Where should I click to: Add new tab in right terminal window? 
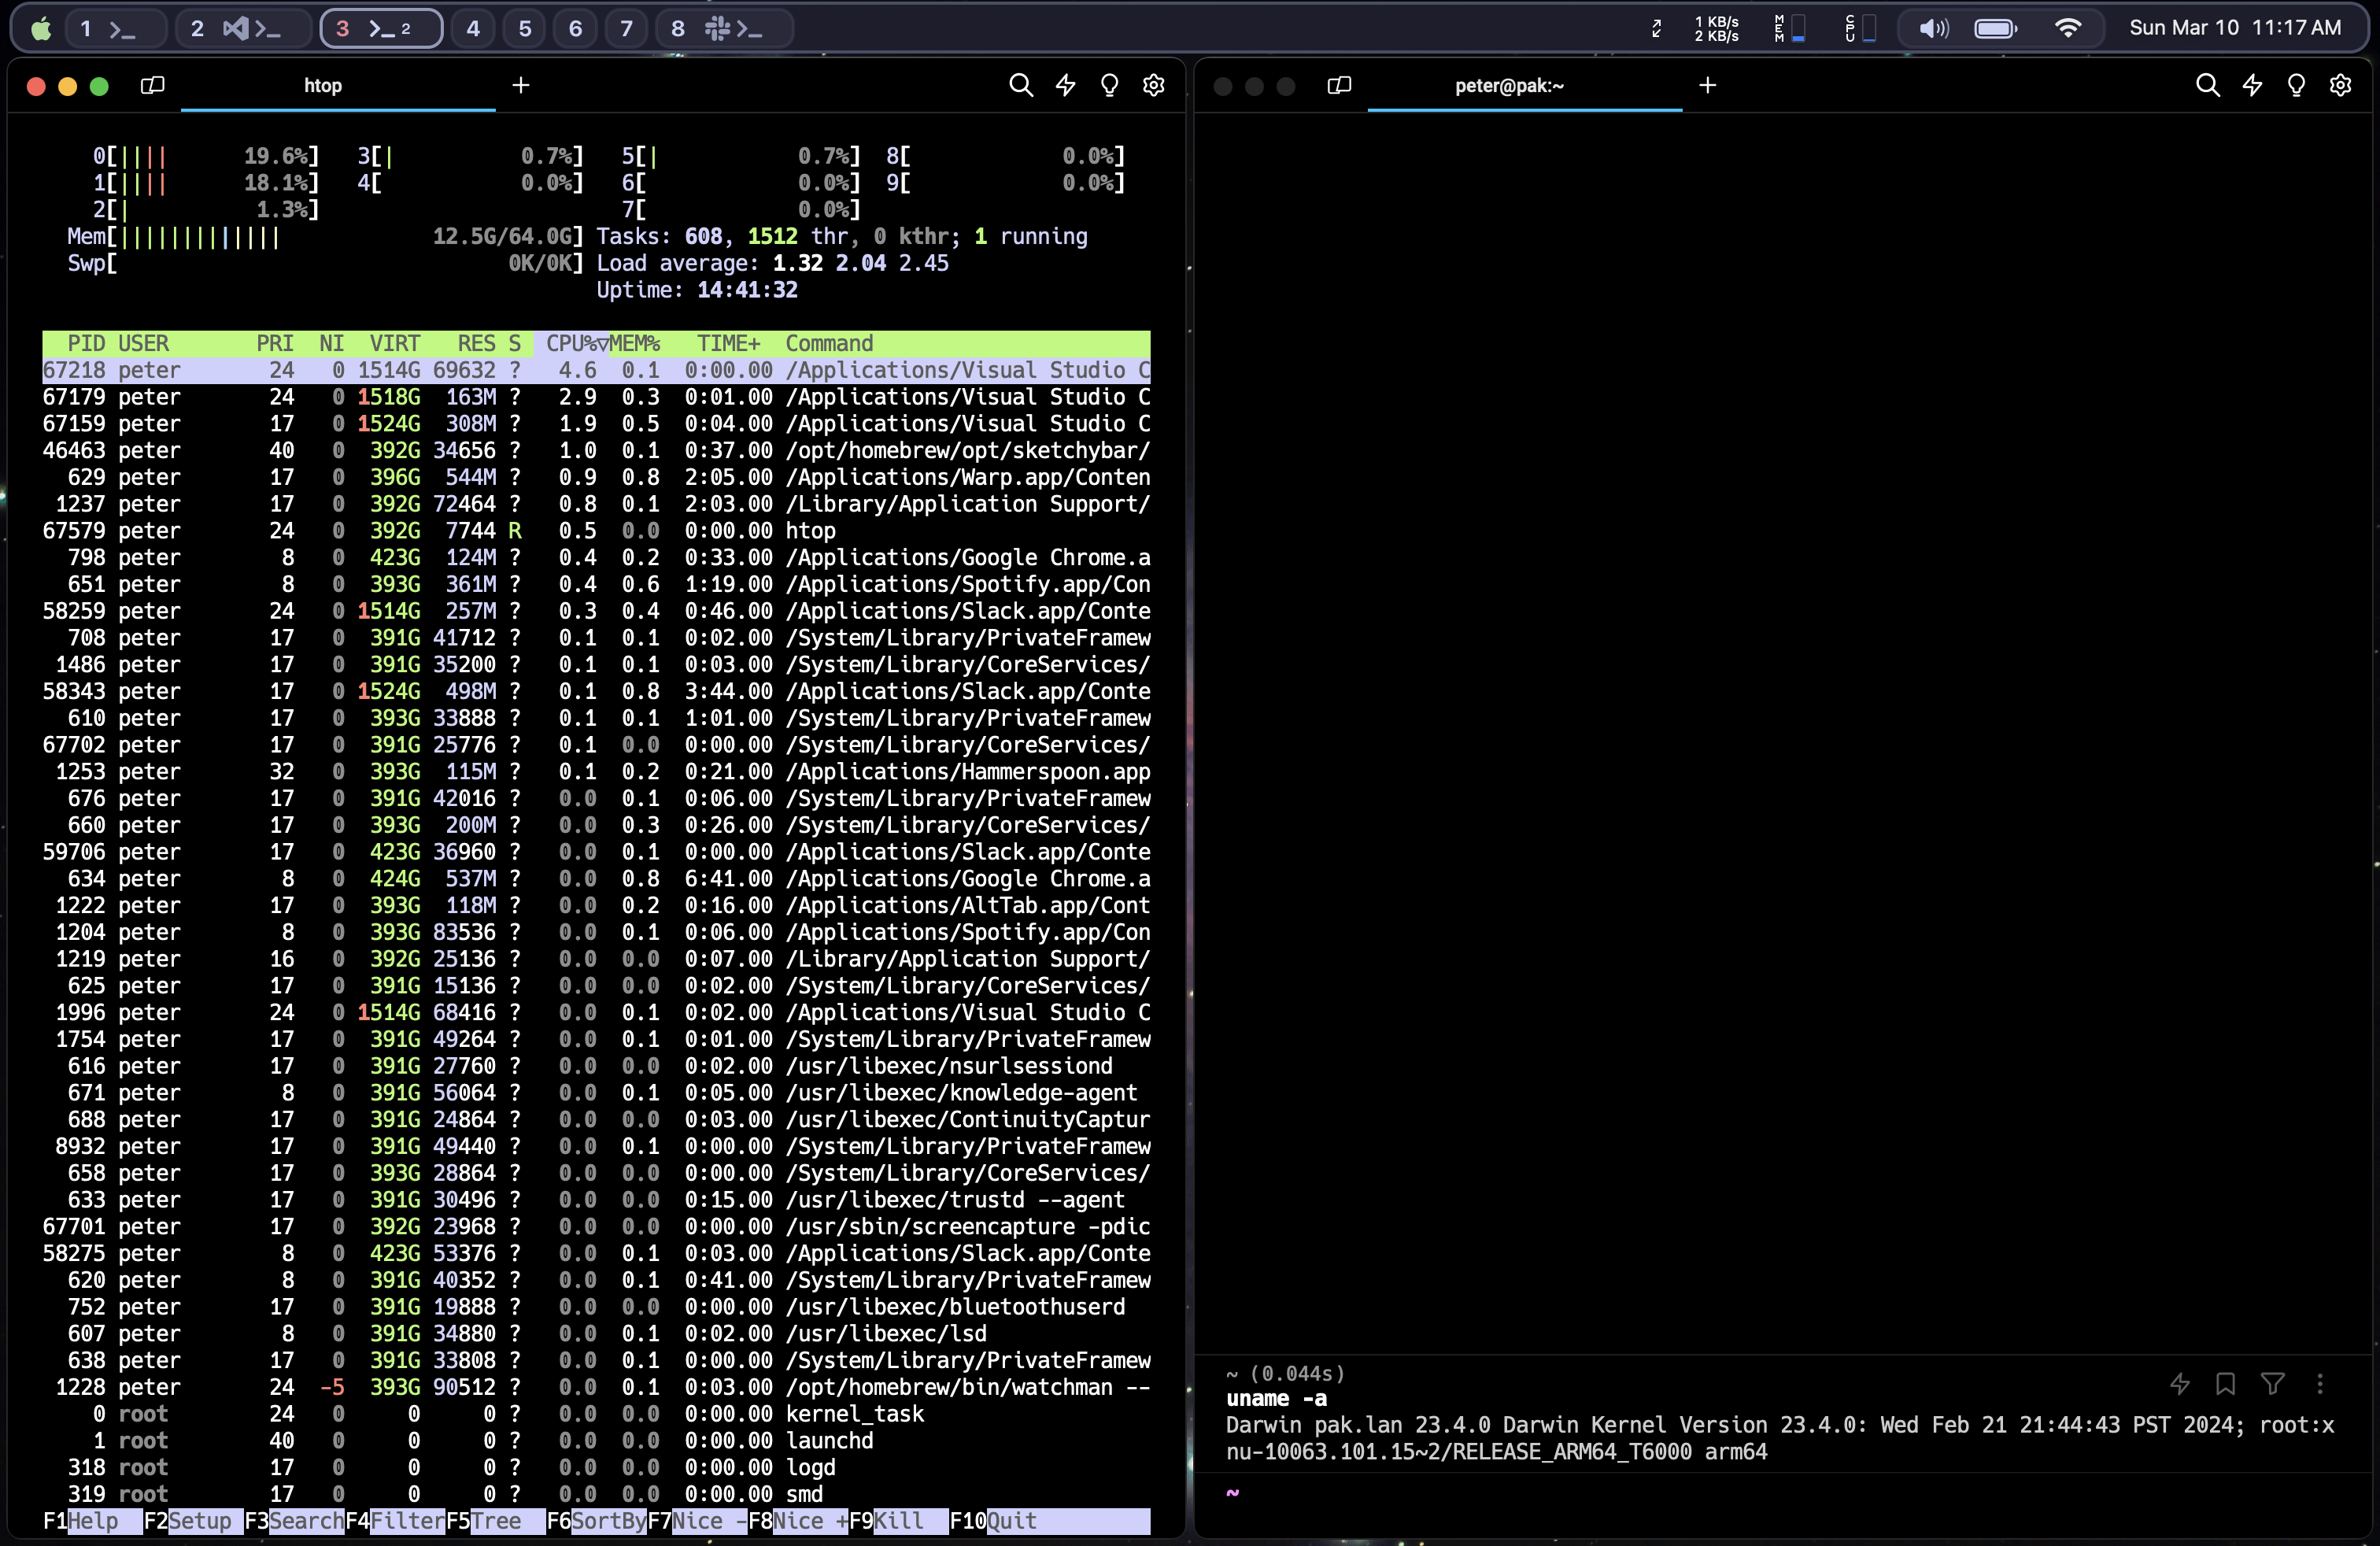pyautogui.click(x=1707, y=86)
